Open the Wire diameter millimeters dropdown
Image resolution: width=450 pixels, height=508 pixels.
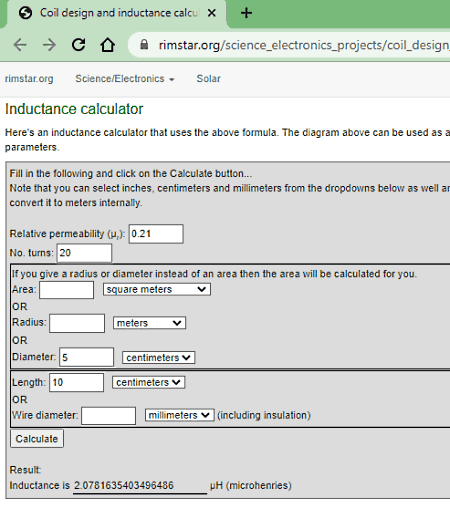179,415
